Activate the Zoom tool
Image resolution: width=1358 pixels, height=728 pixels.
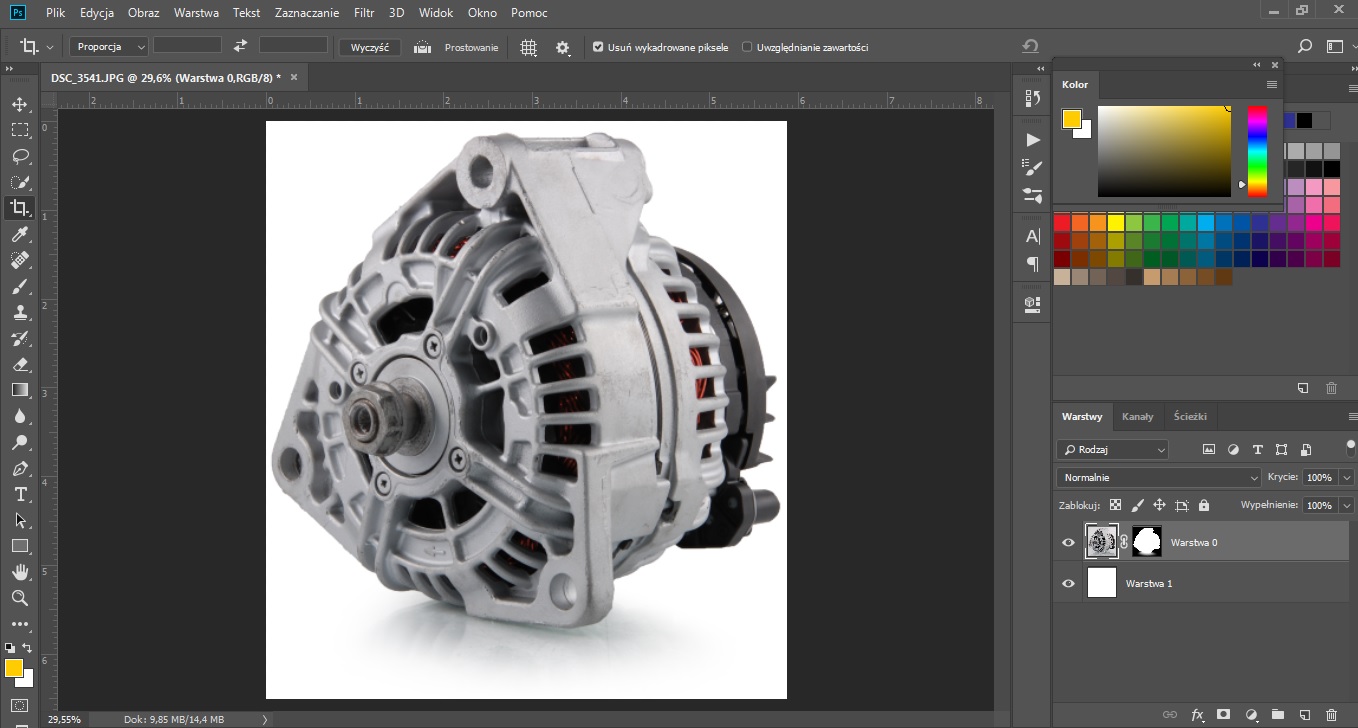(20, 598)
